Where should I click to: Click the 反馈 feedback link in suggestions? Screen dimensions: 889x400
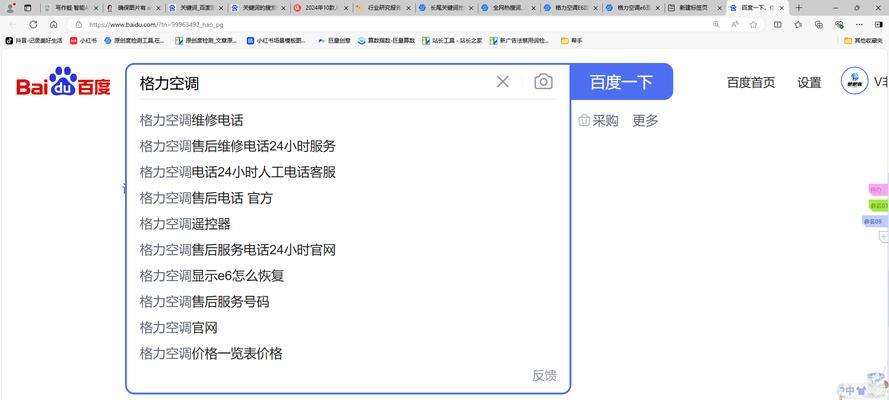(x=544, y=375)
